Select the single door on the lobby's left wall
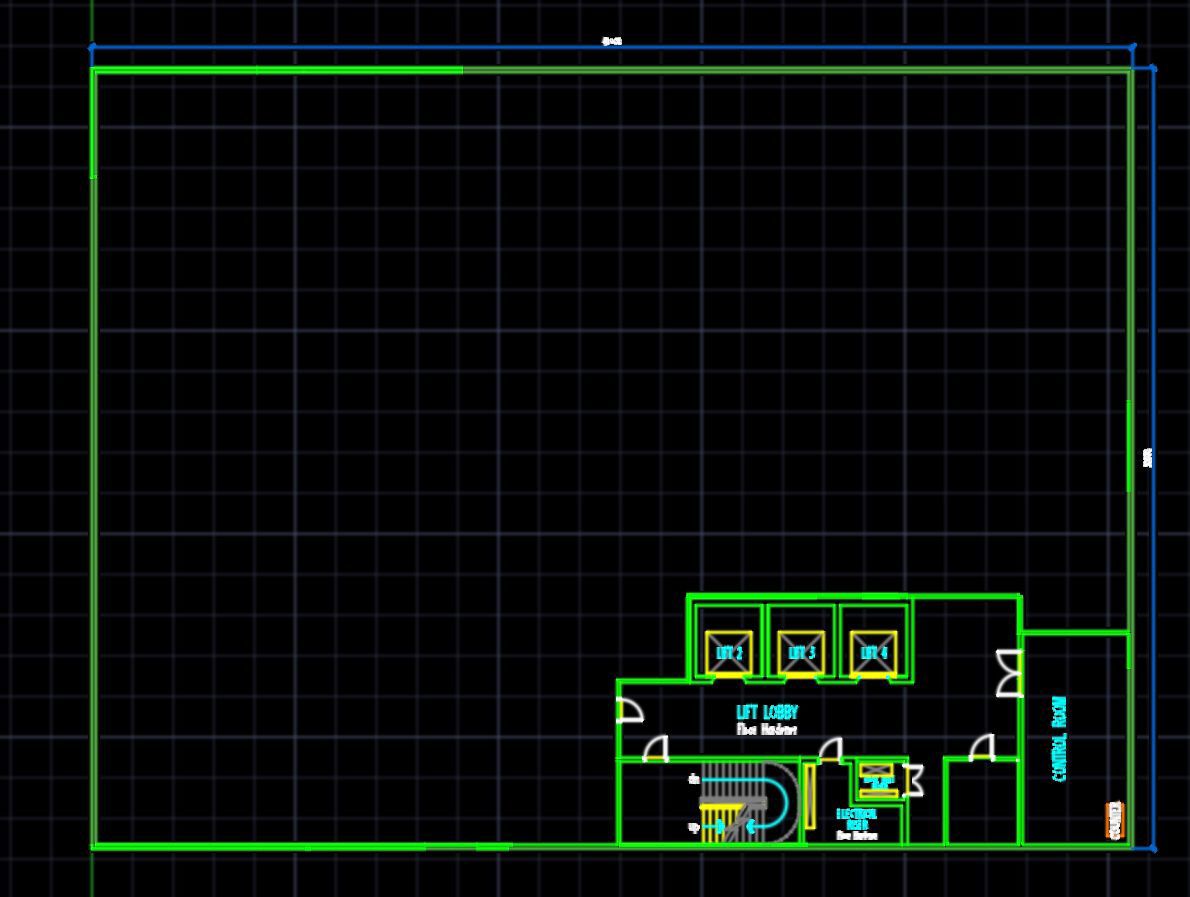The height and width of the screenshot is (897, 1190). click(x=631, y=710)
